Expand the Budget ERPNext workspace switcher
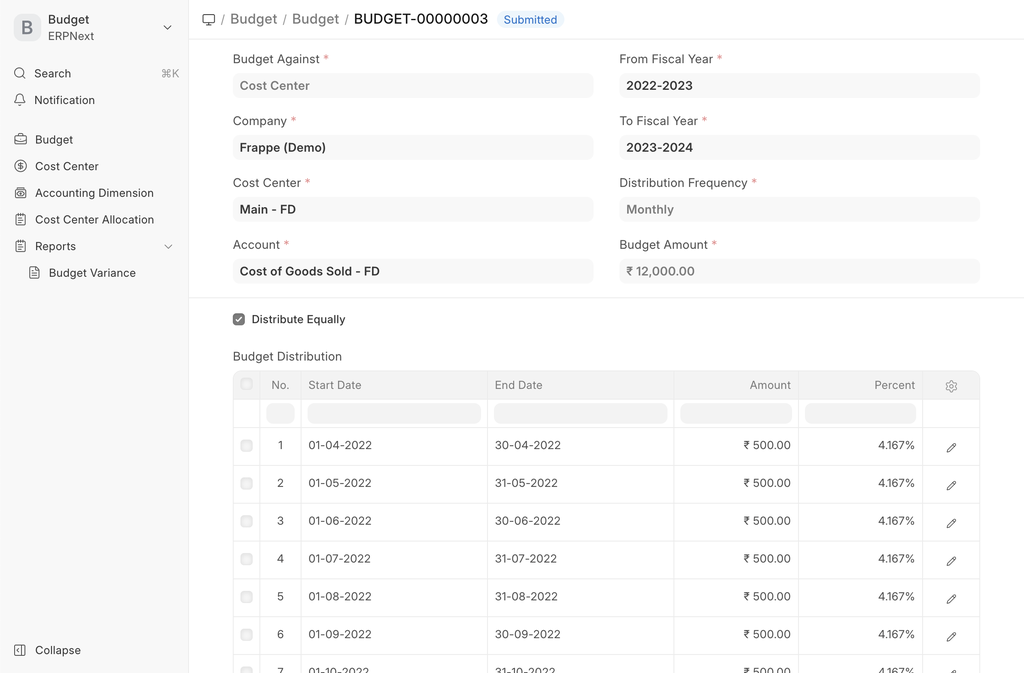This screenshot has width=1024, height=673. coord(167,27)
